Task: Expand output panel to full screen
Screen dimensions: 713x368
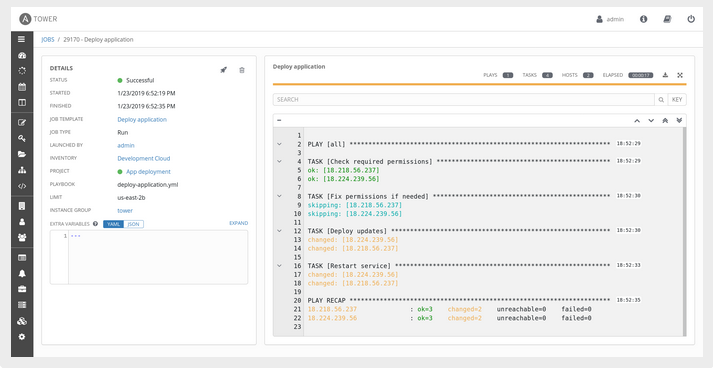Action: click(680, 75)
